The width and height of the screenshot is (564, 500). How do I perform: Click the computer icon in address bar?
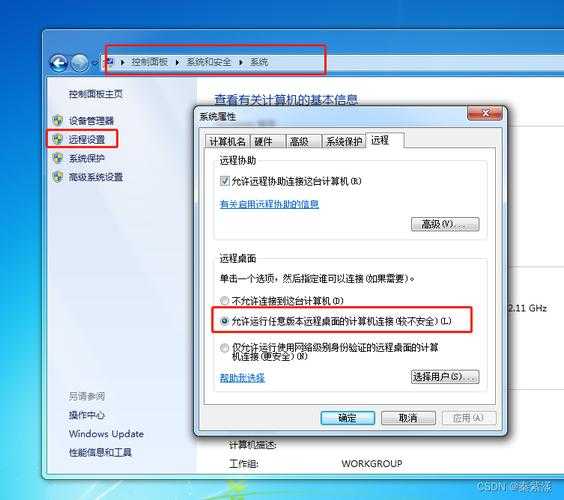[x=110, y=62]
